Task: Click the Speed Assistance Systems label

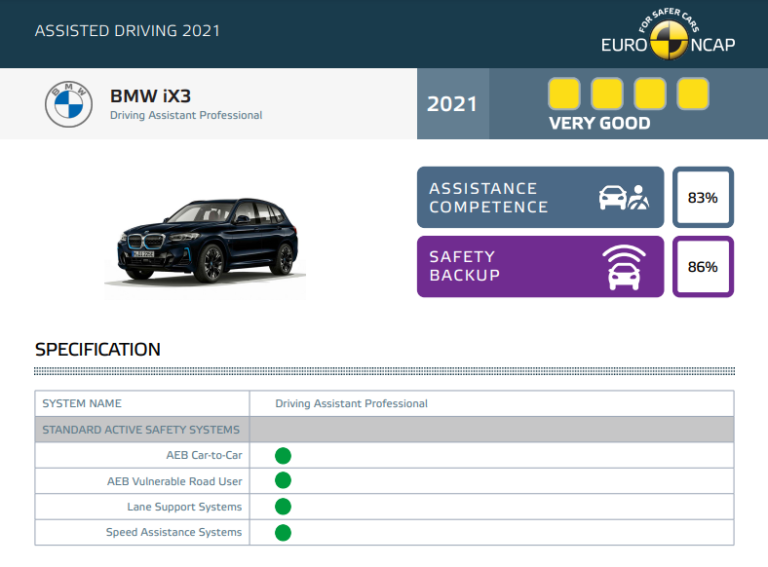Action: pos(174,532)
